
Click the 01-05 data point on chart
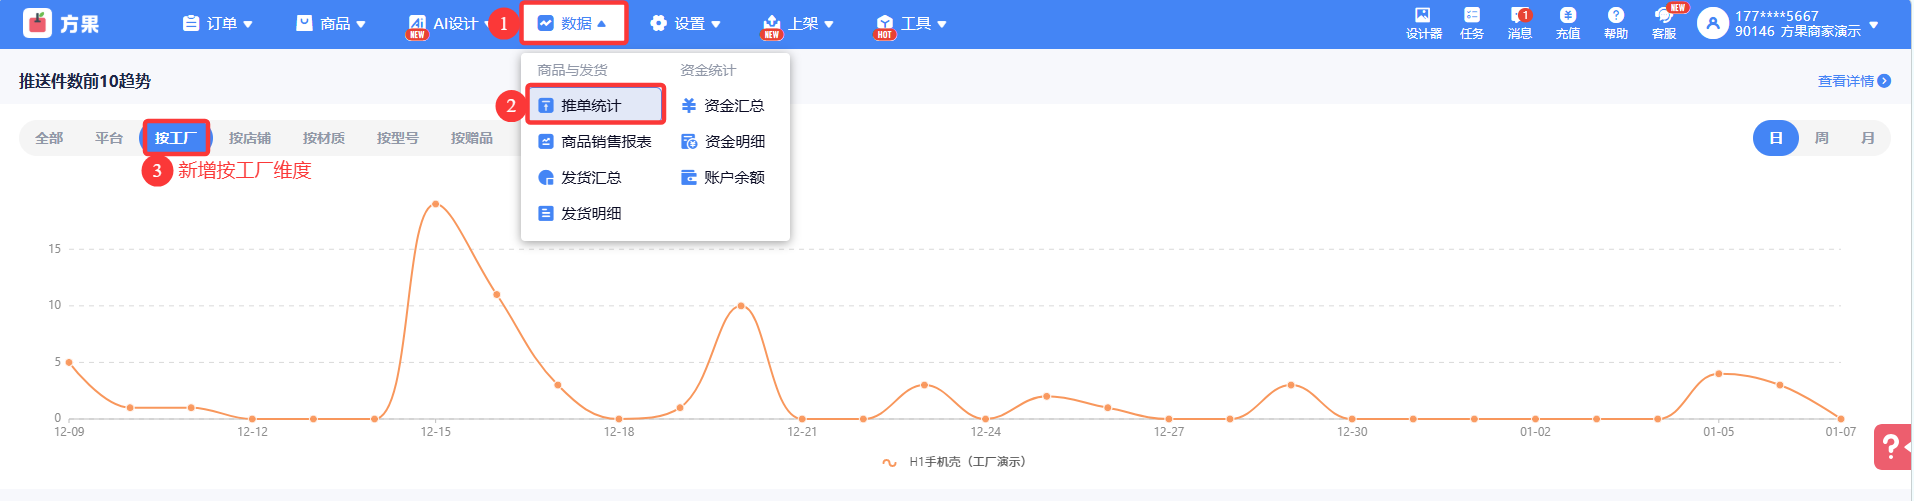[x=1719, y=374]
